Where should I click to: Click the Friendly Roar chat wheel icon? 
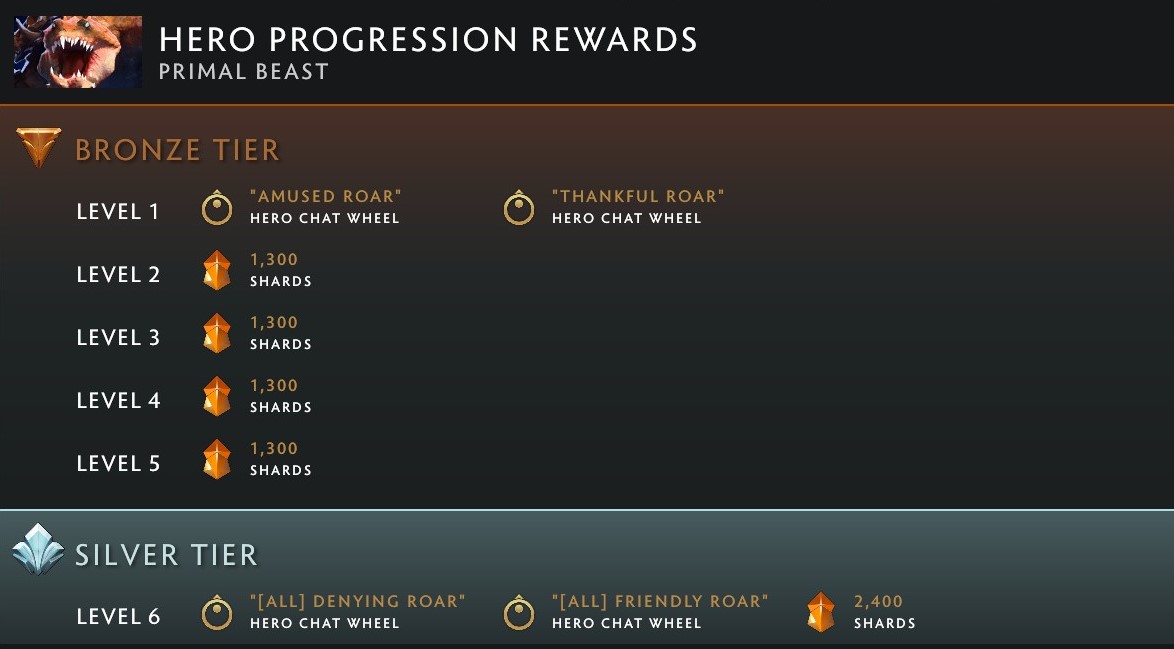519,613
